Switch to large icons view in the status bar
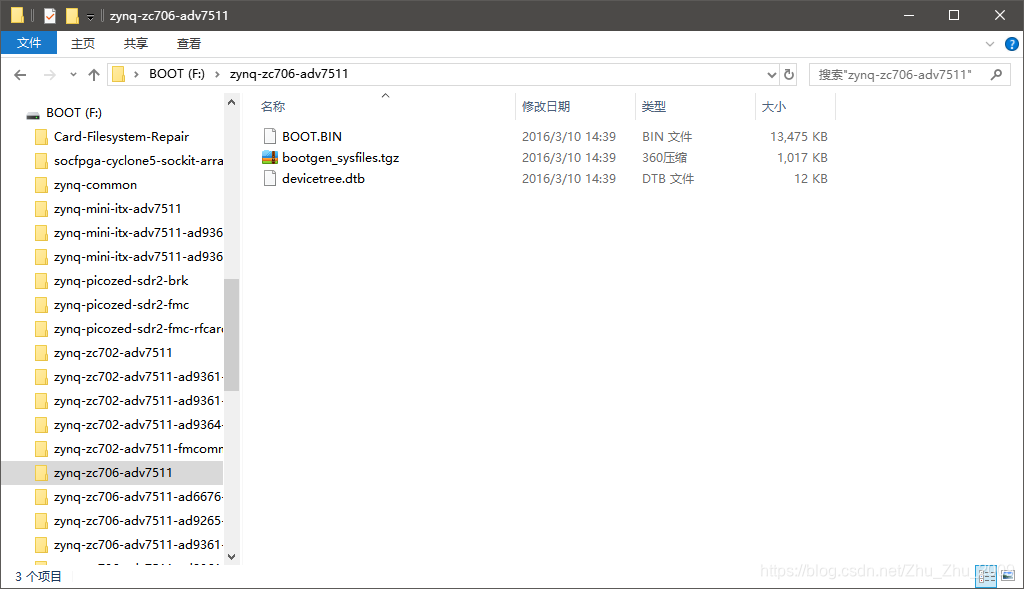 (x=1008, y=575)
